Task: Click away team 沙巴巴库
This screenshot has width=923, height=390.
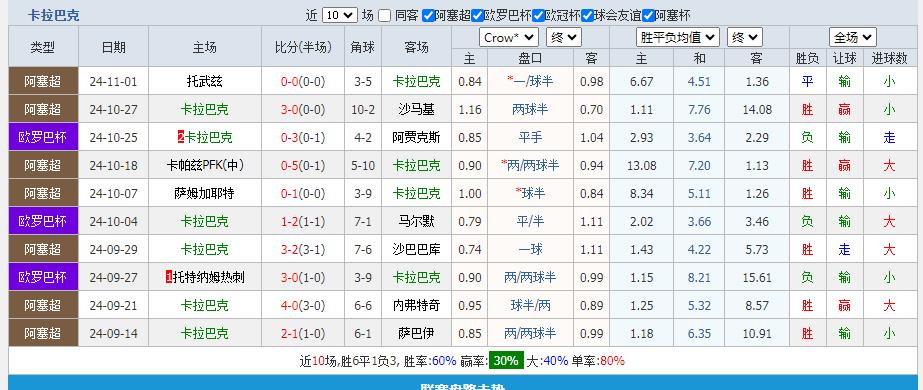Action: click(416, 249)
